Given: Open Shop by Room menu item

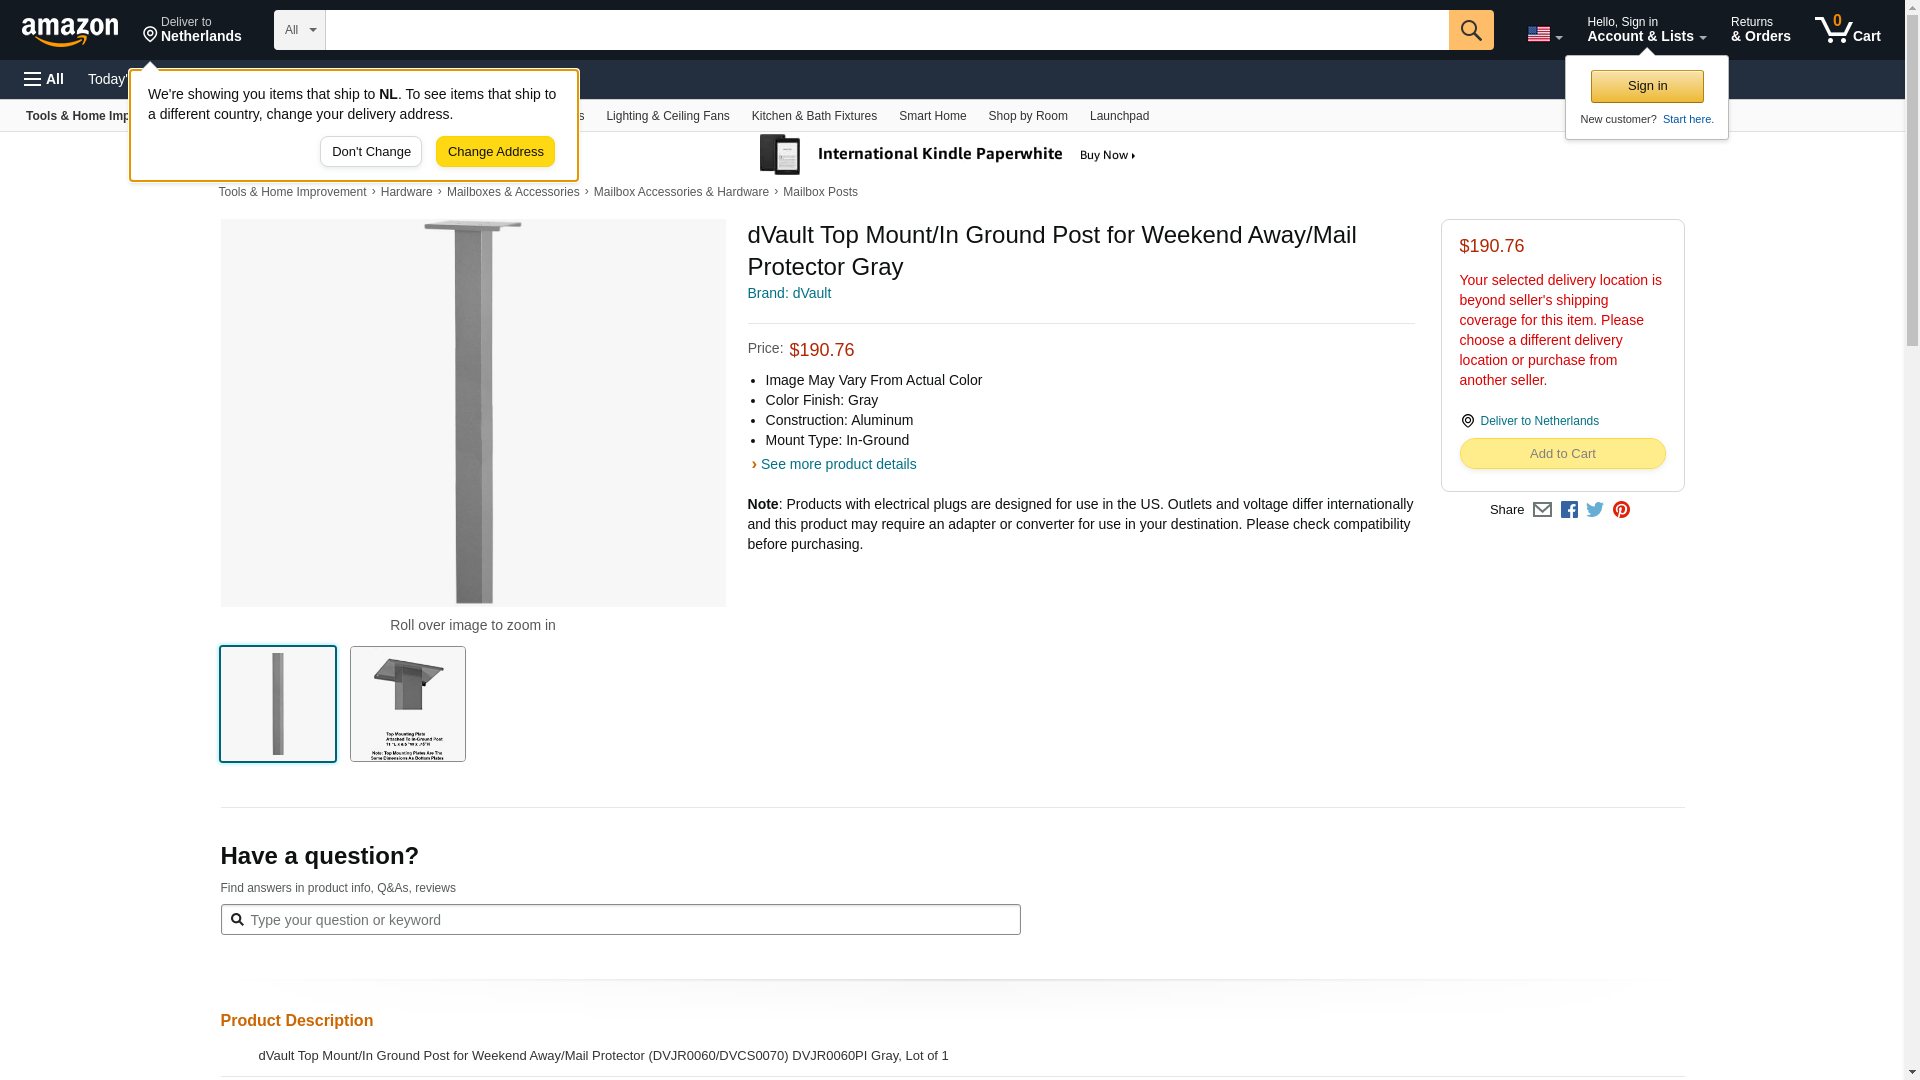Looking at the screenshot, I should click(x=1027, y=116).
